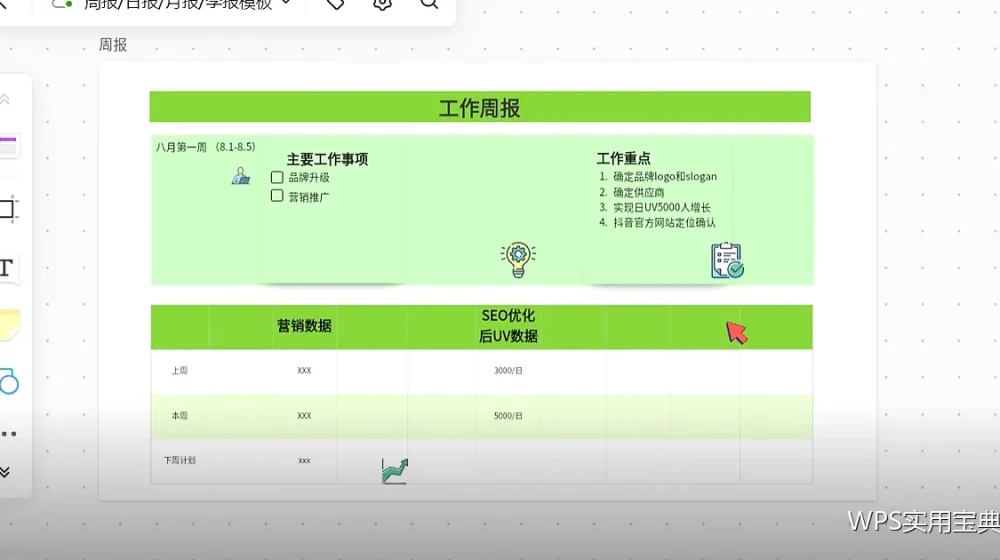Click the tag icon in the top bar
The height and width of the screenshot is (560, 1000).
335,4
